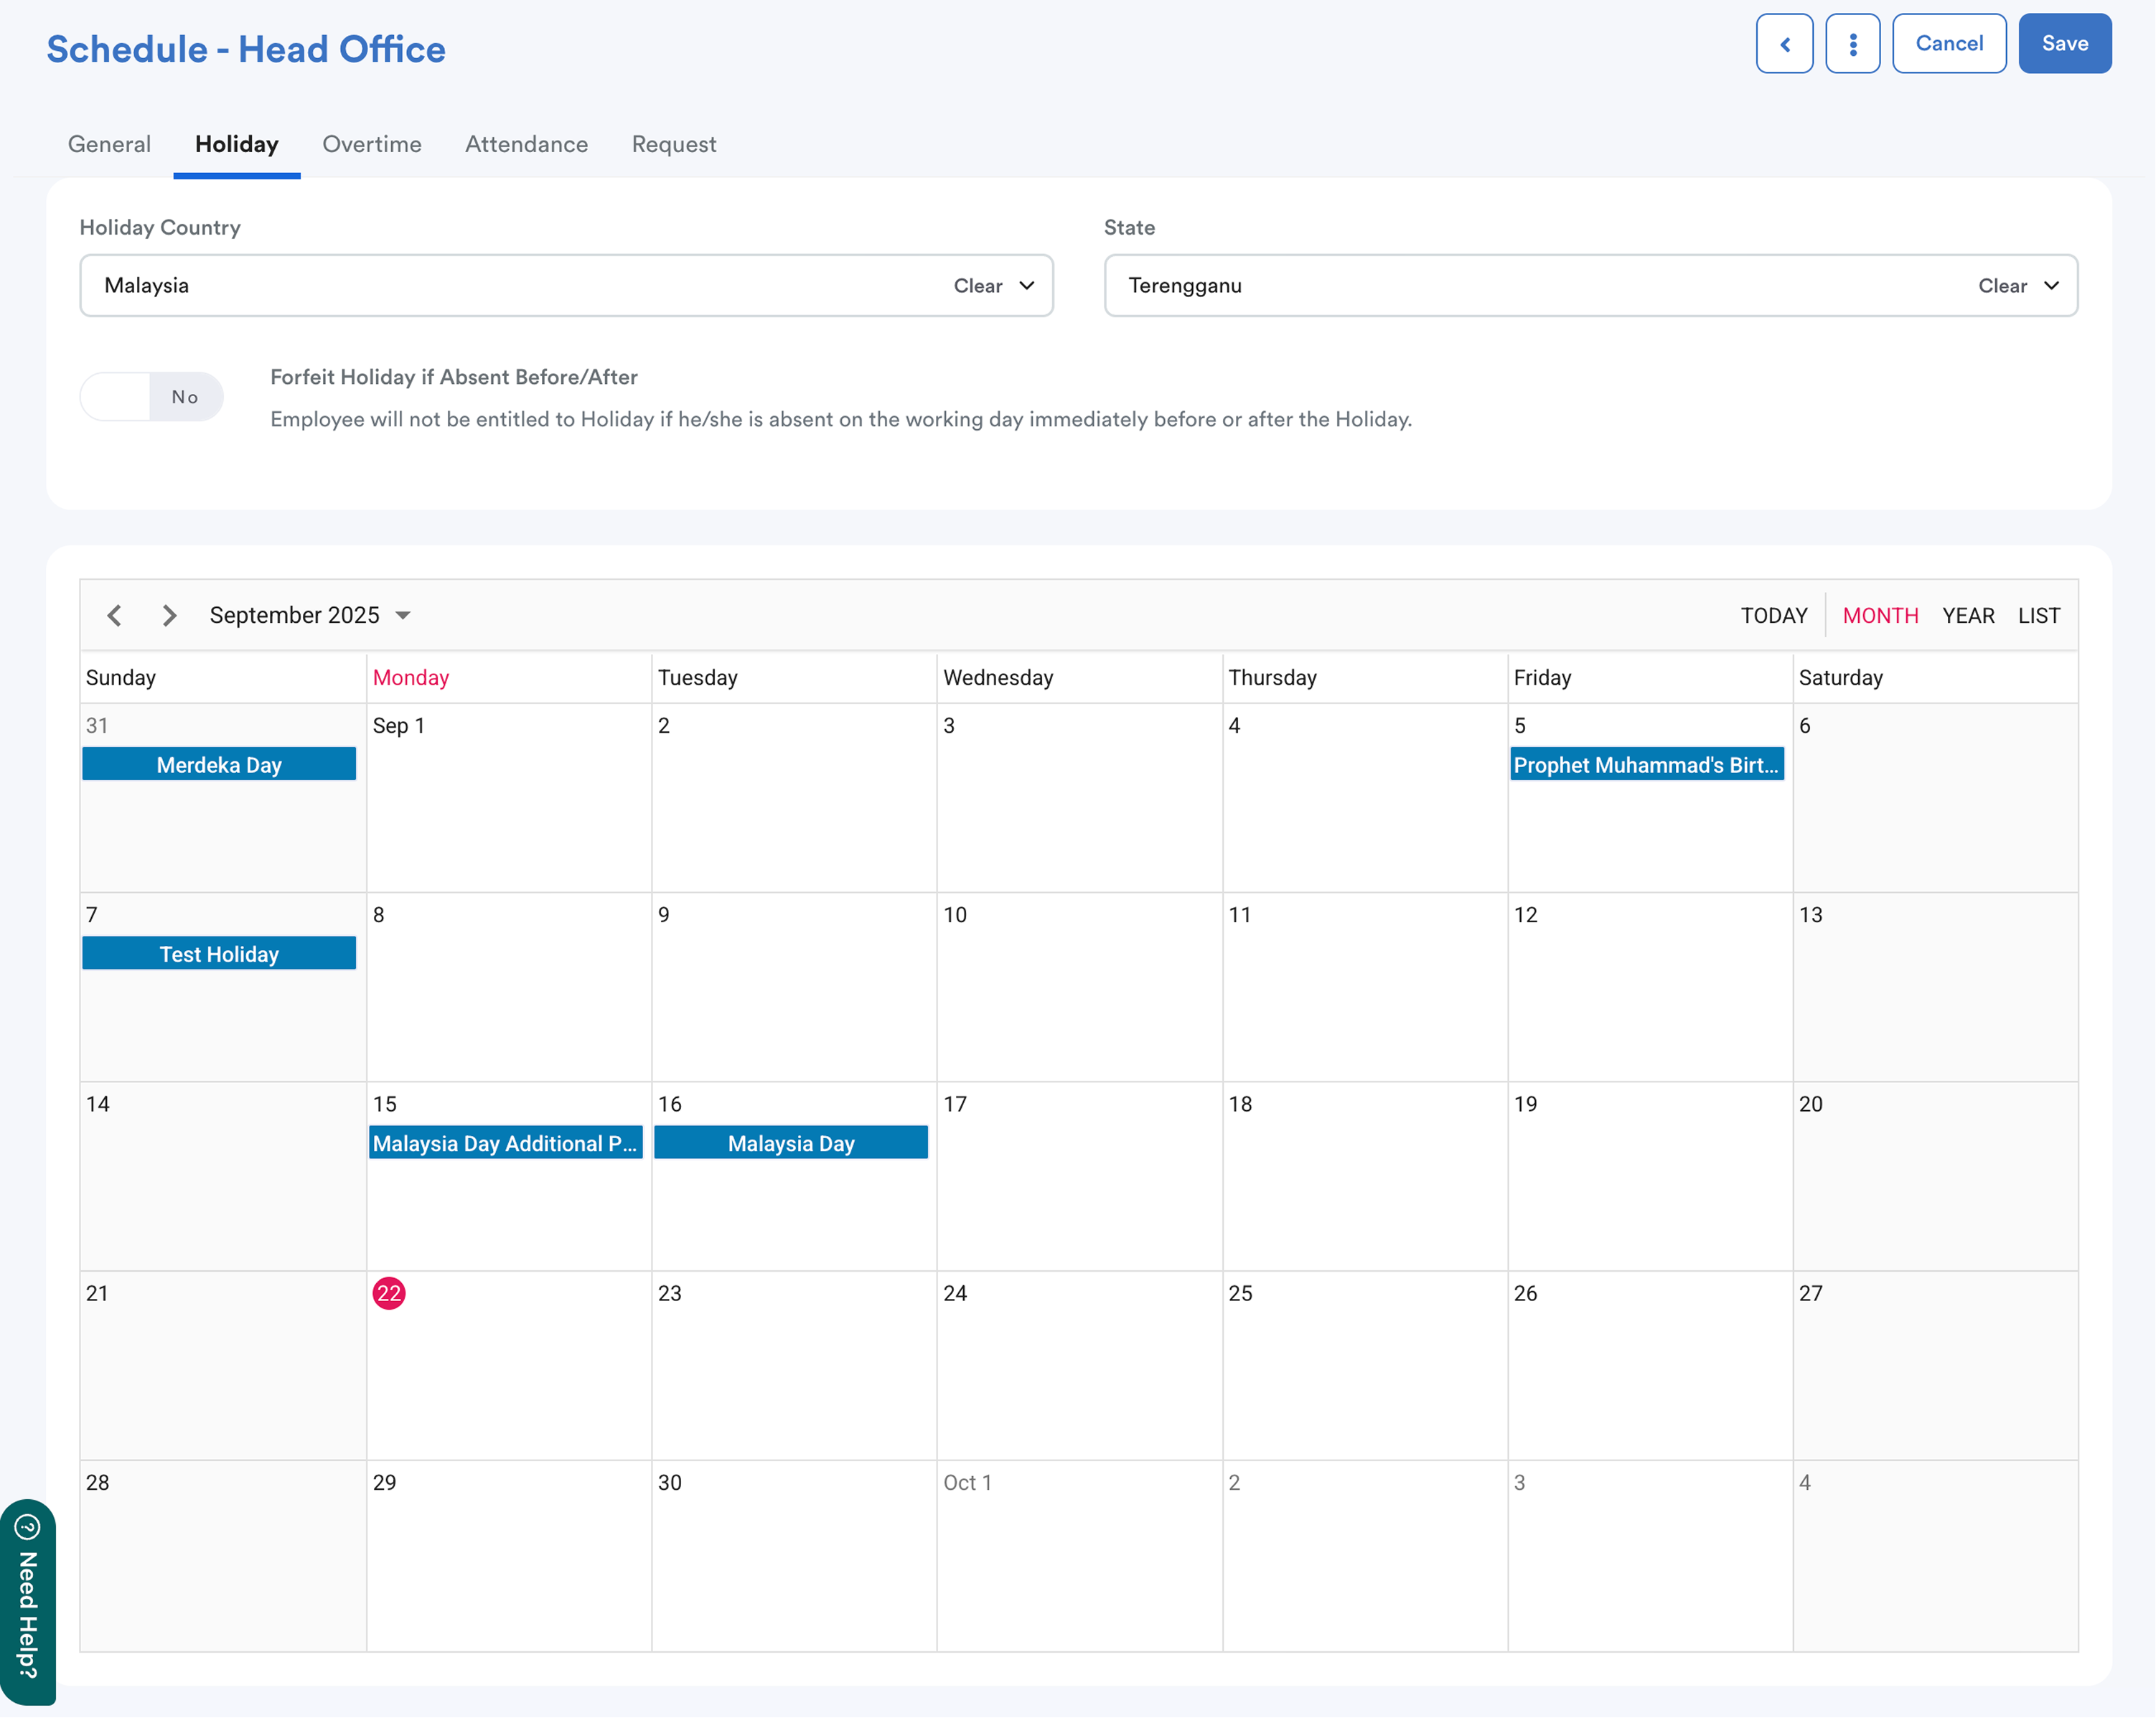This screenshot has width=2156, height=1718.
Task: Open September 2025 month picker
Action: pyautogui.click(x=310, y=615)
